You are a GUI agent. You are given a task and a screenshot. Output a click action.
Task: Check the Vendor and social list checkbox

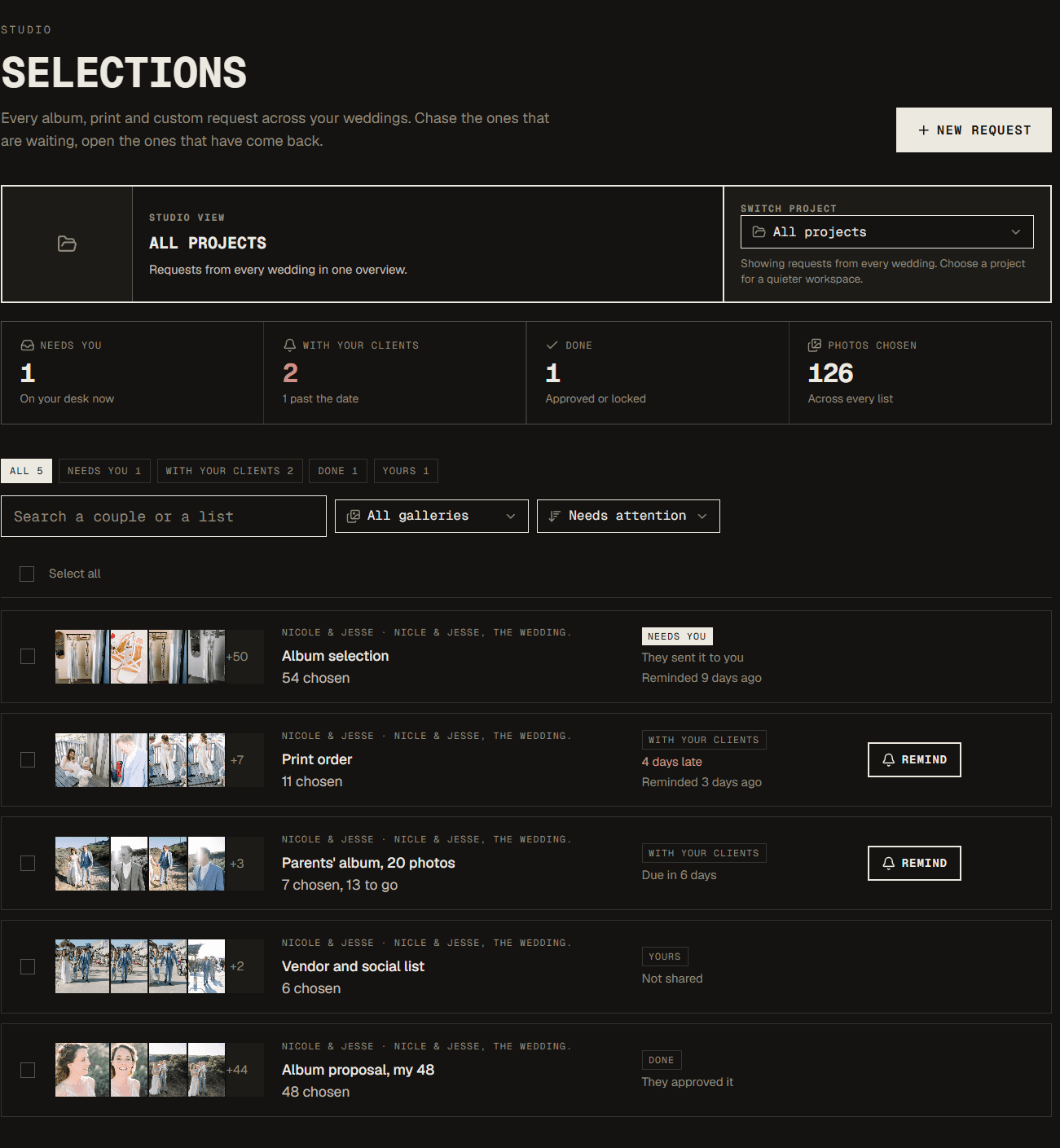pos(27,967)
